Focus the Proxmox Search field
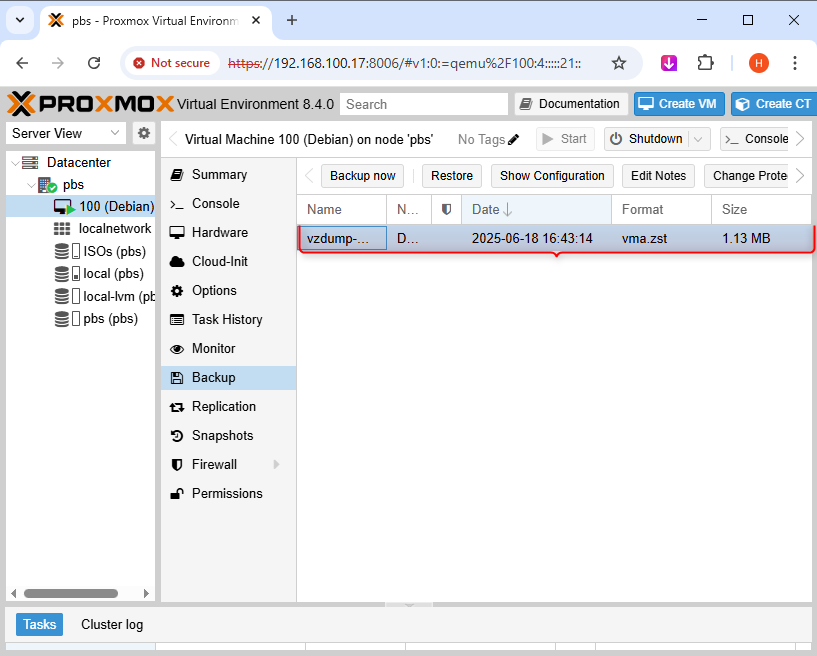 pyautogui.click(x=424, y=104)
